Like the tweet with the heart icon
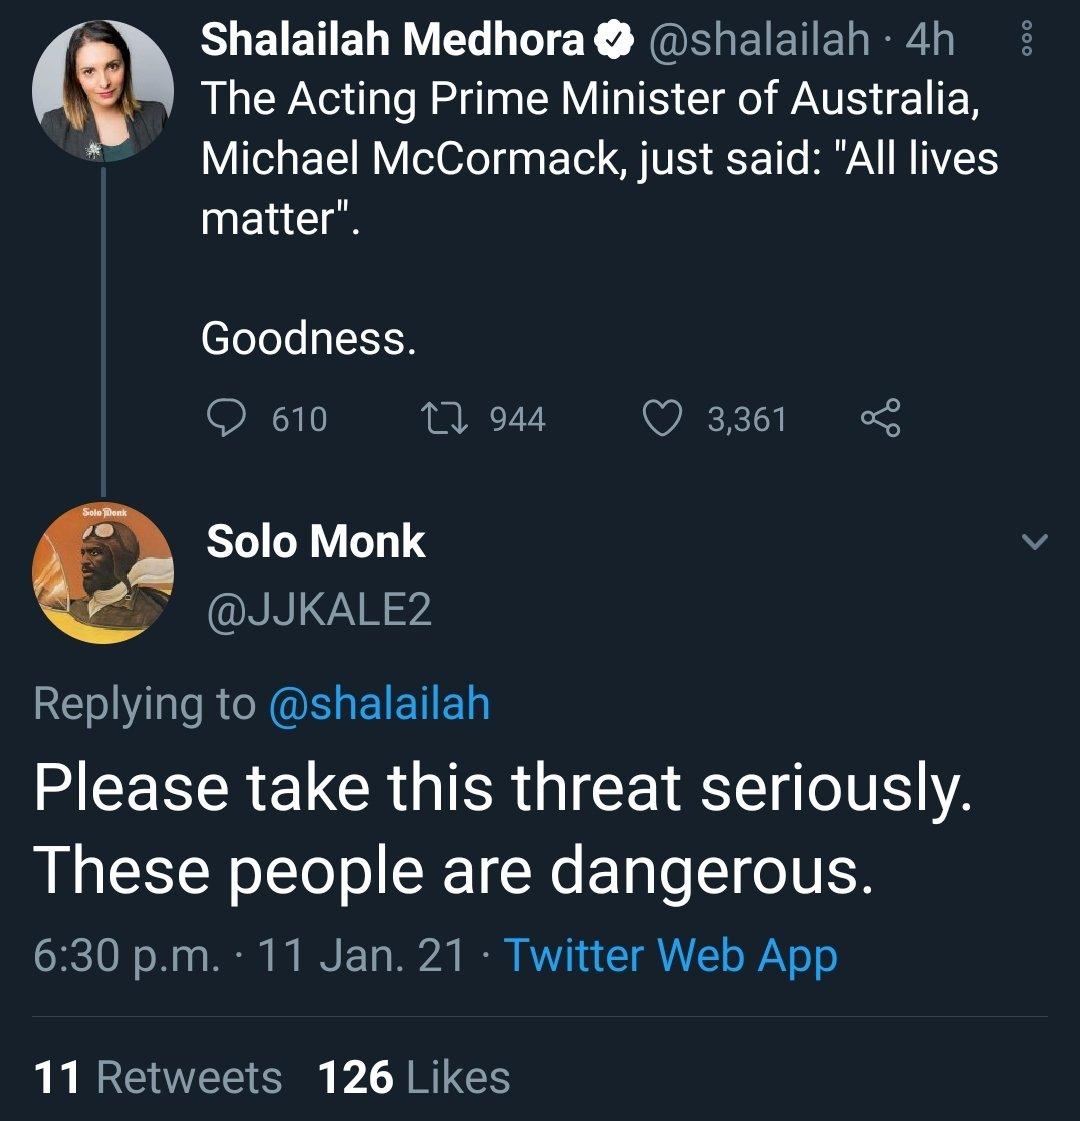The height and width of the screenshot is (1121, 1080). [661, 418]
